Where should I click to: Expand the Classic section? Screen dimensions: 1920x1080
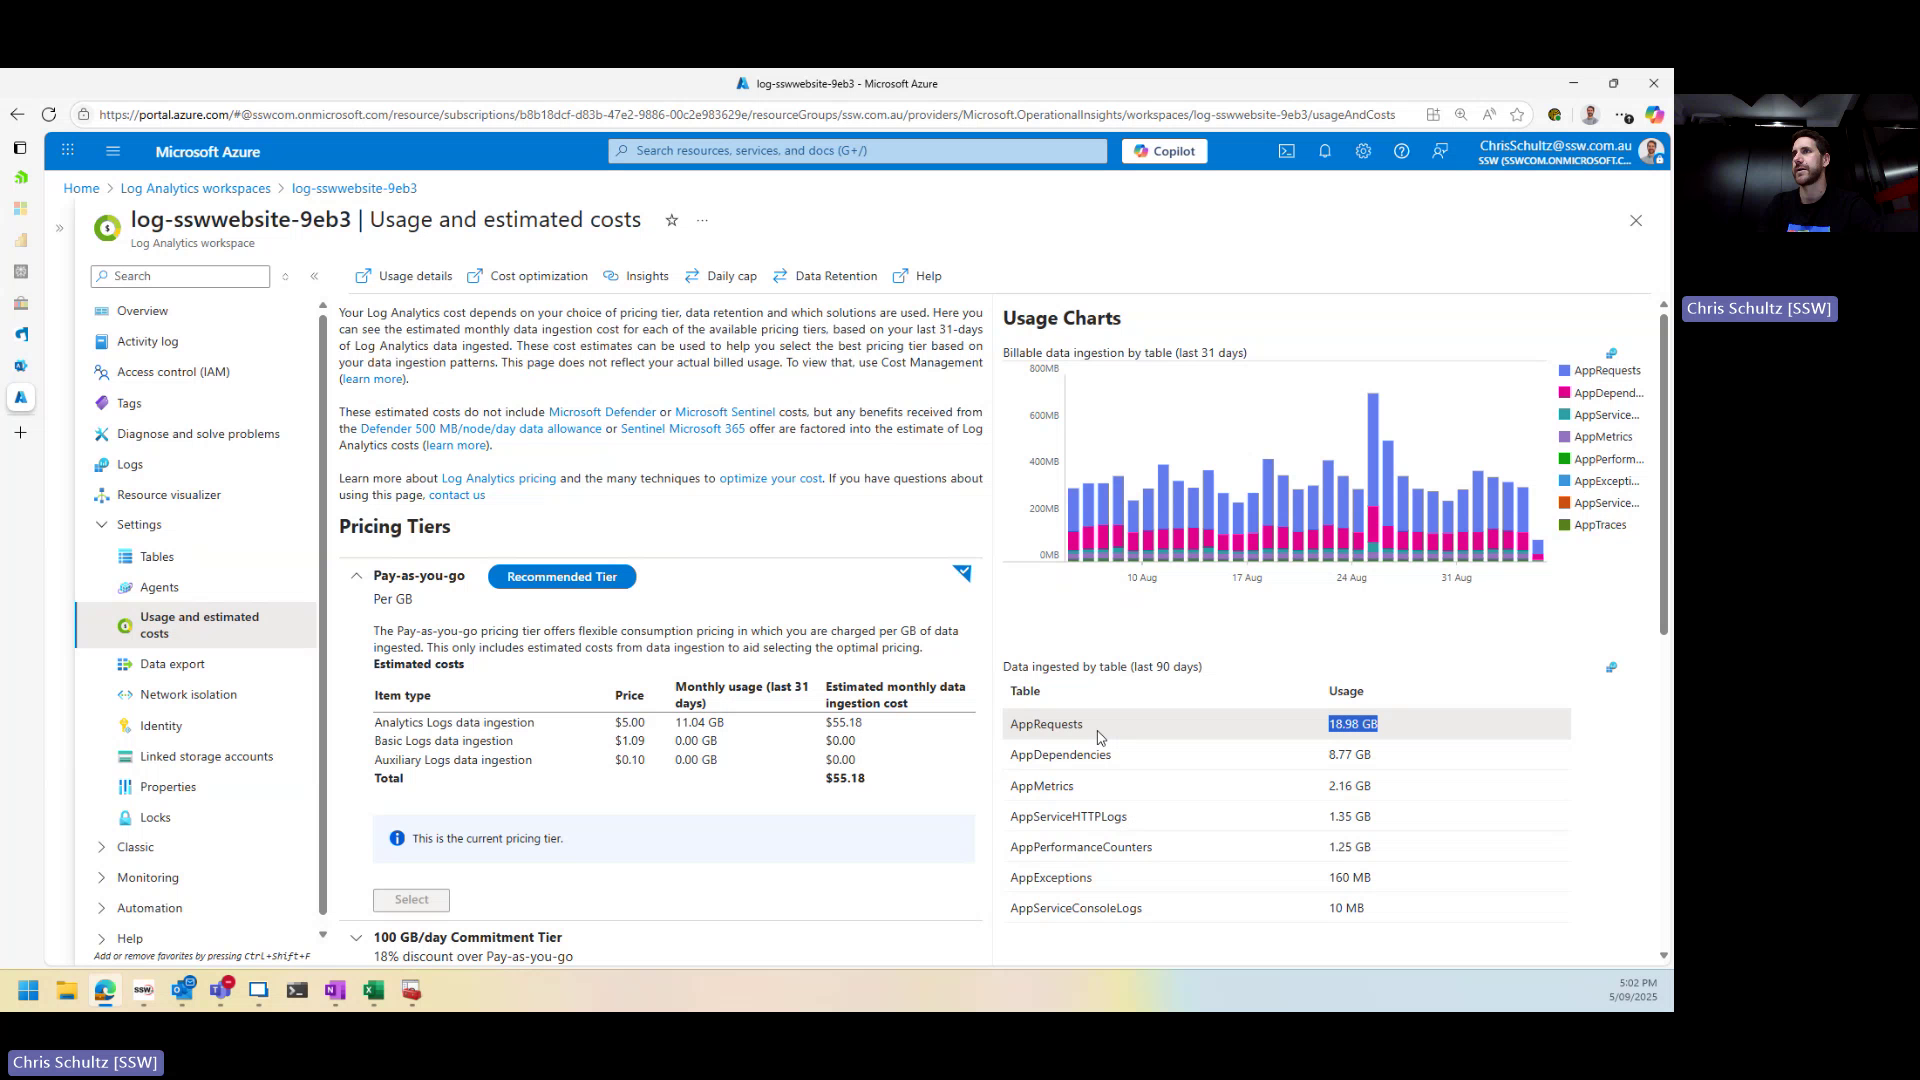coord(102,847)
